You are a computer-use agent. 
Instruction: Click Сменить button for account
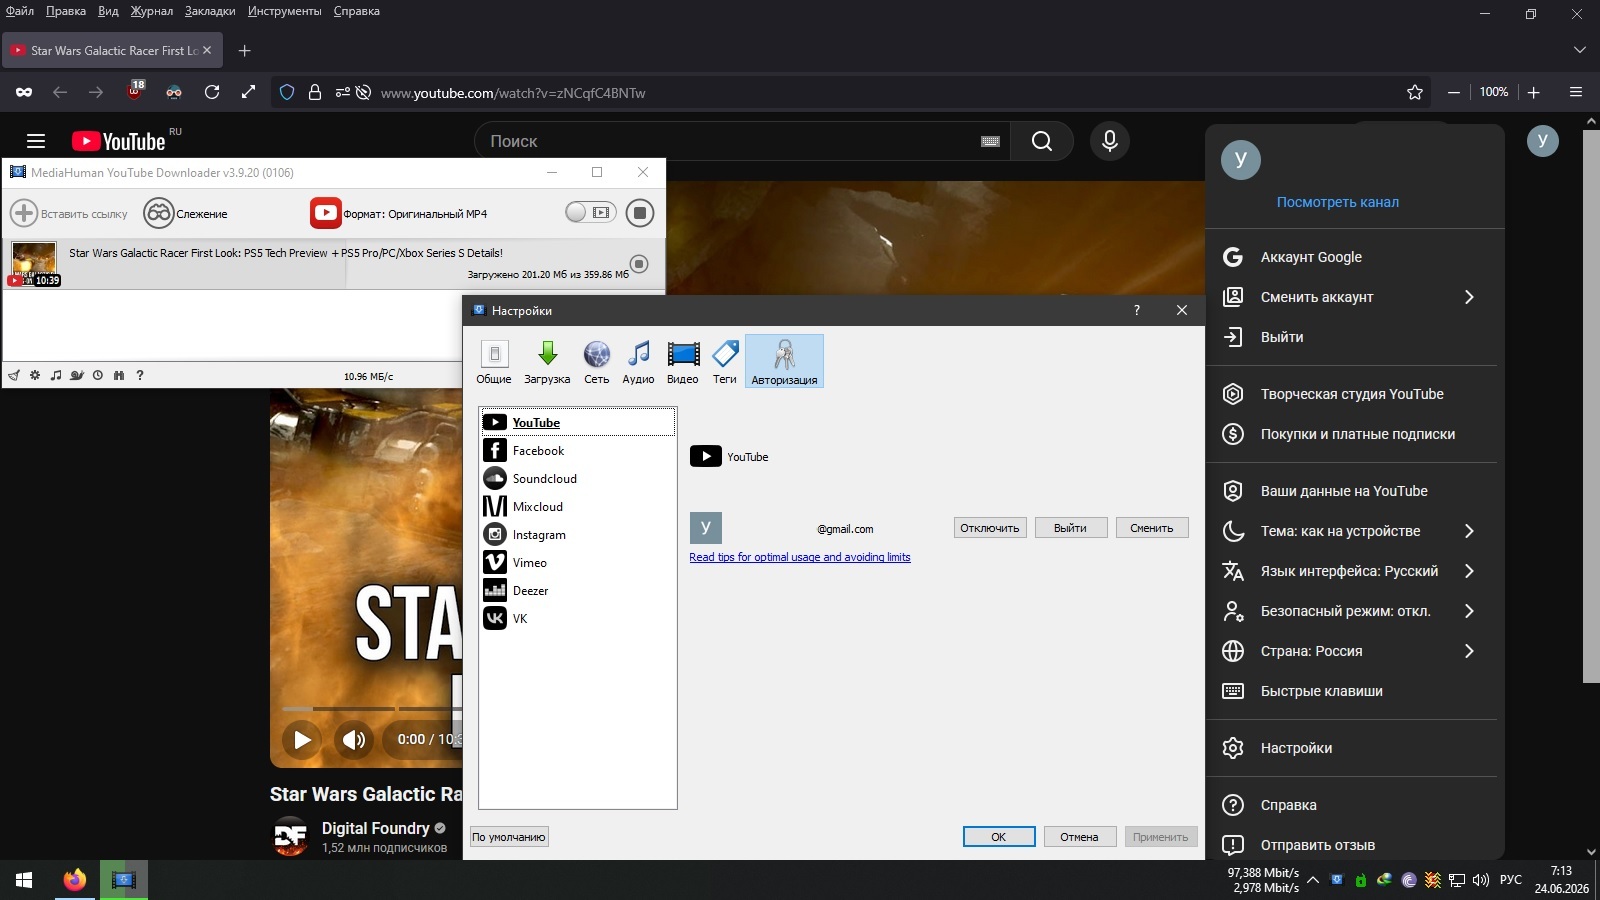pos(1152,528)
